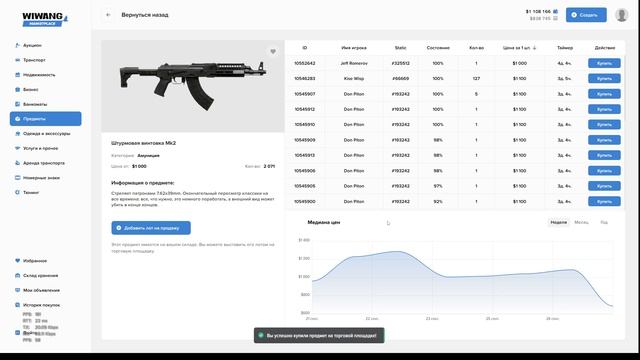
Task: Add the rifle to favorites with the heart icon
Action: (x=273, y=51)
